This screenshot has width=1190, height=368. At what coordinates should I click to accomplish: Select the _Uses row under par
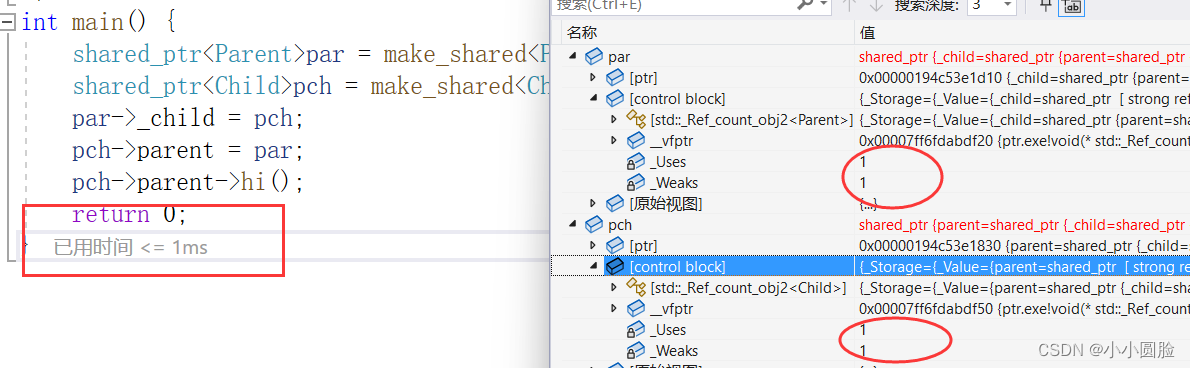click(x=668, y=162)
